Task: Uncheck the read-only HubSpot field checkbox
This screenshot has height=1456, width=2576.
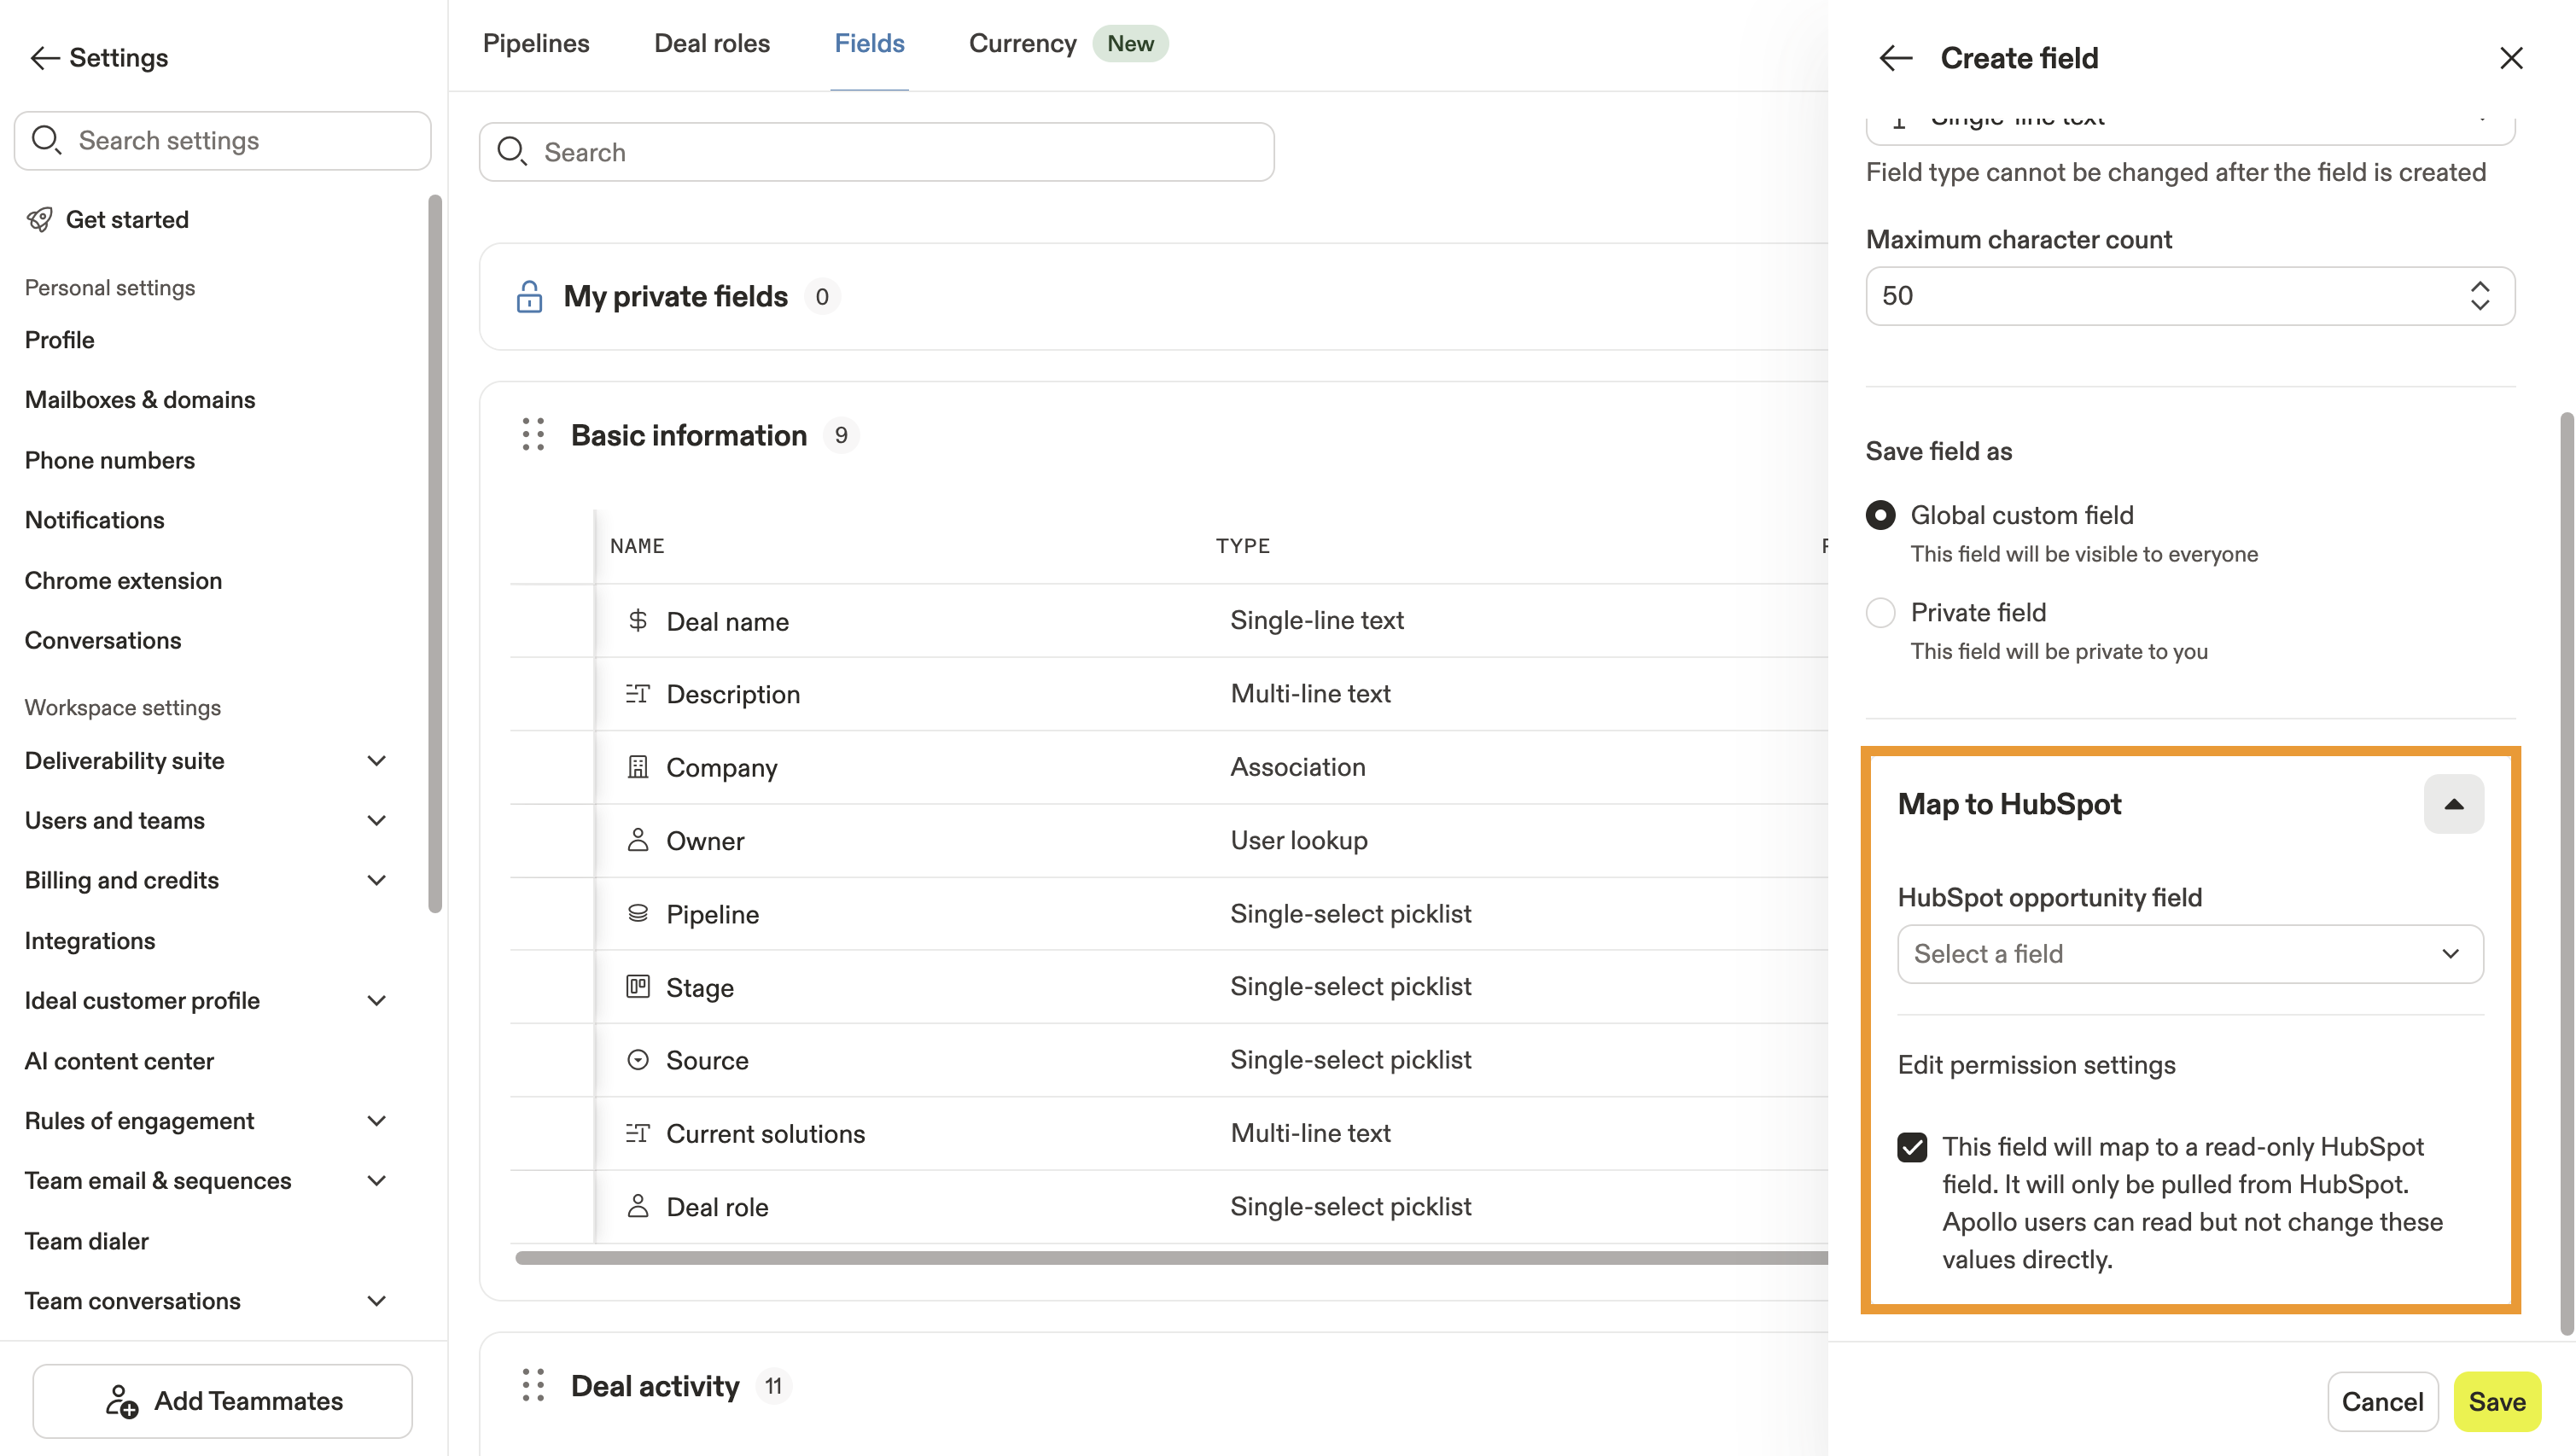Action: [1912, 1147]
